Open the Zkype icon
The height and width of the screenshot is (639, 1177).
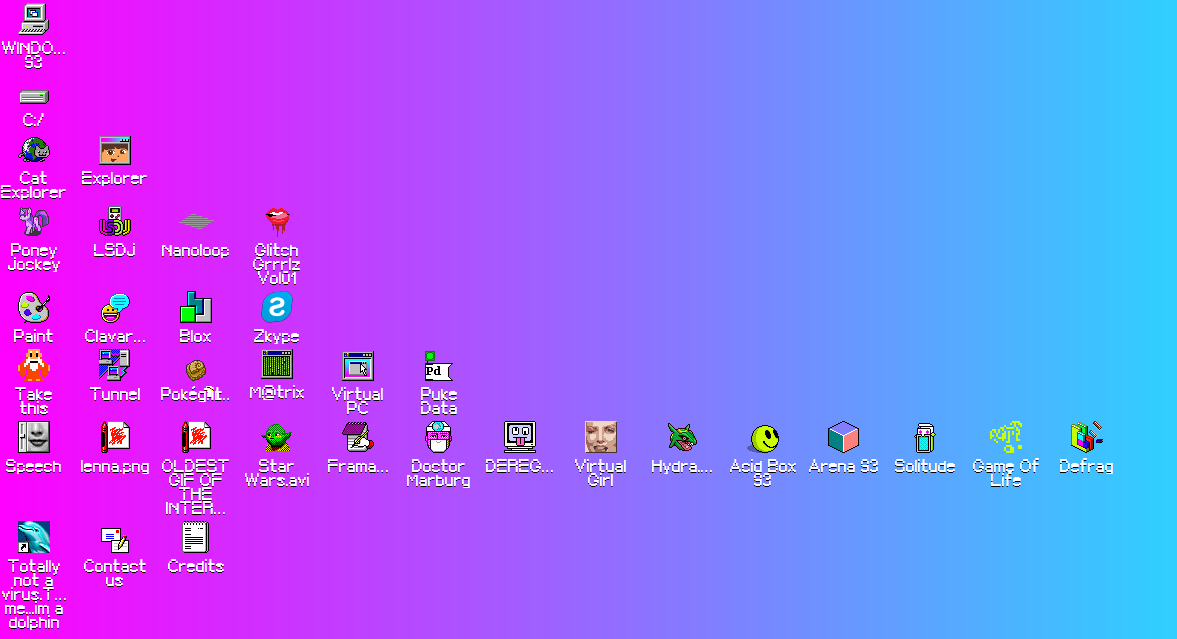pyautogui.click(x=277, y=308)
